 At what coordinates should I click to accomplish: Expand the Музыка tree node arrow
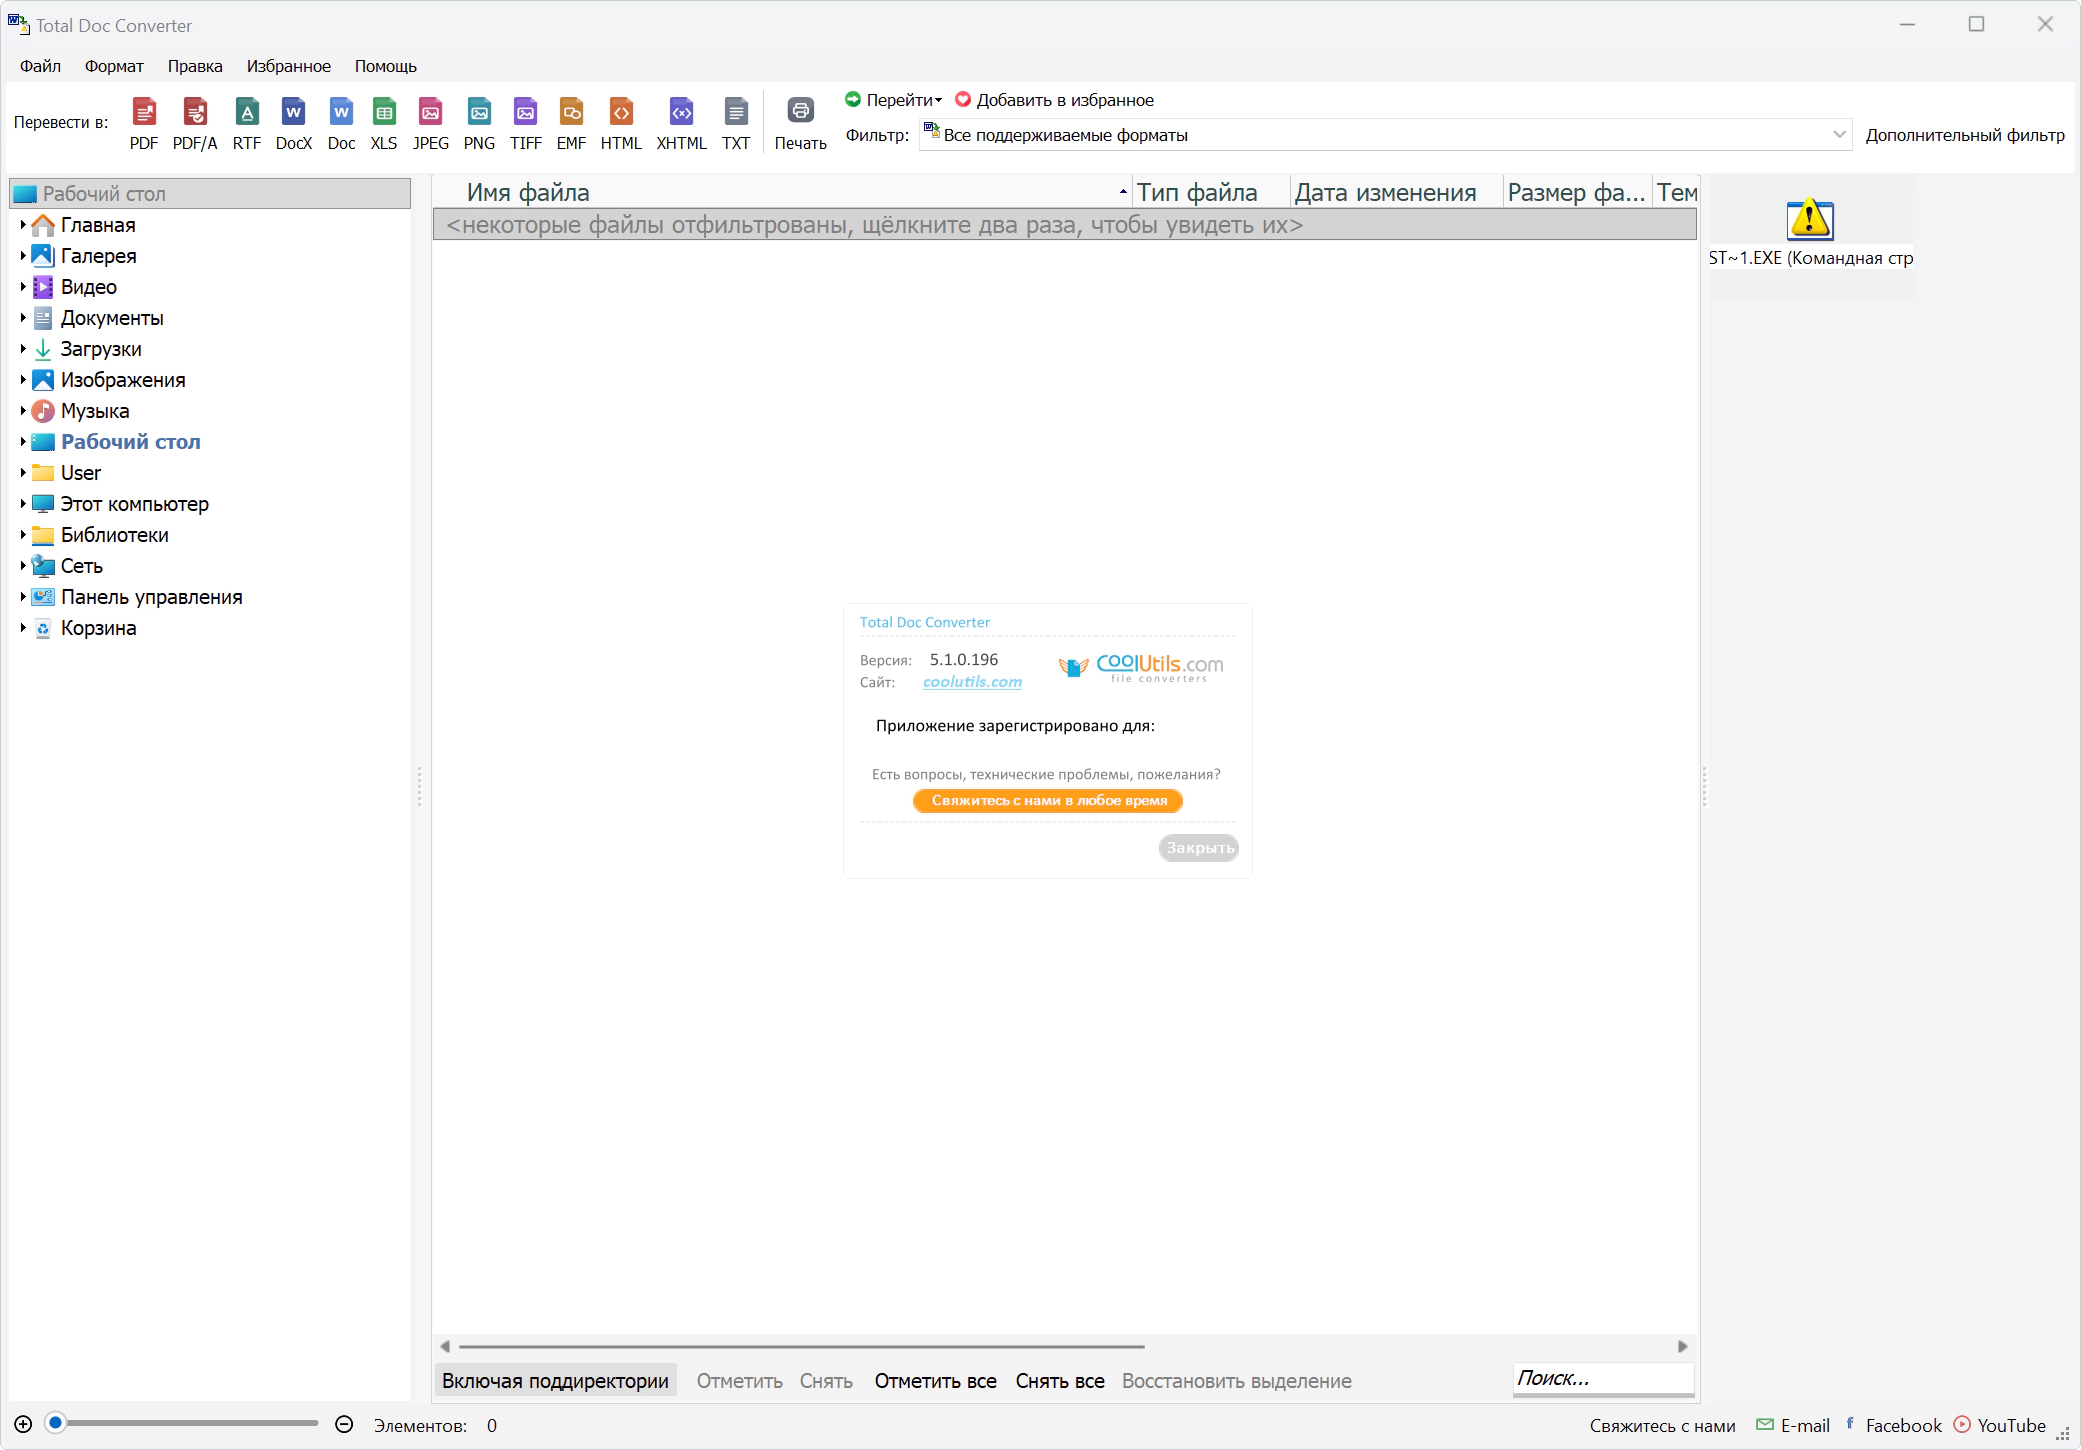pos(23,411)
